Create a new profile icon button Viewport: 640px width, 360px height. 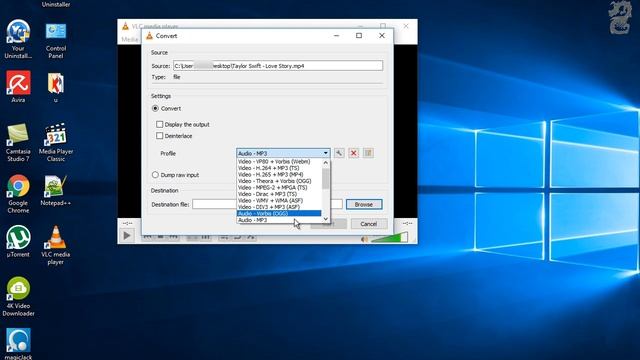(x=368, y=153)
